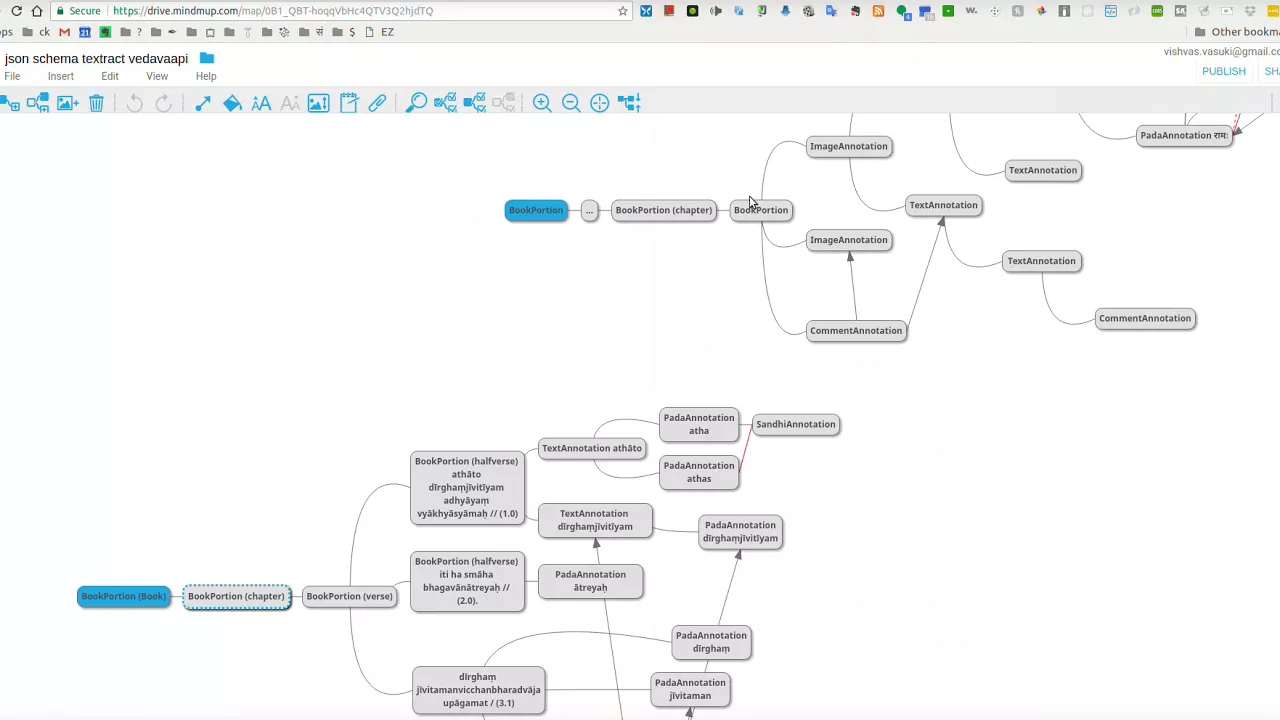The width and height of the screenshot is (1280, 720).
Task: Open the find magnifier tool
Action: click(x=417, y=103)
